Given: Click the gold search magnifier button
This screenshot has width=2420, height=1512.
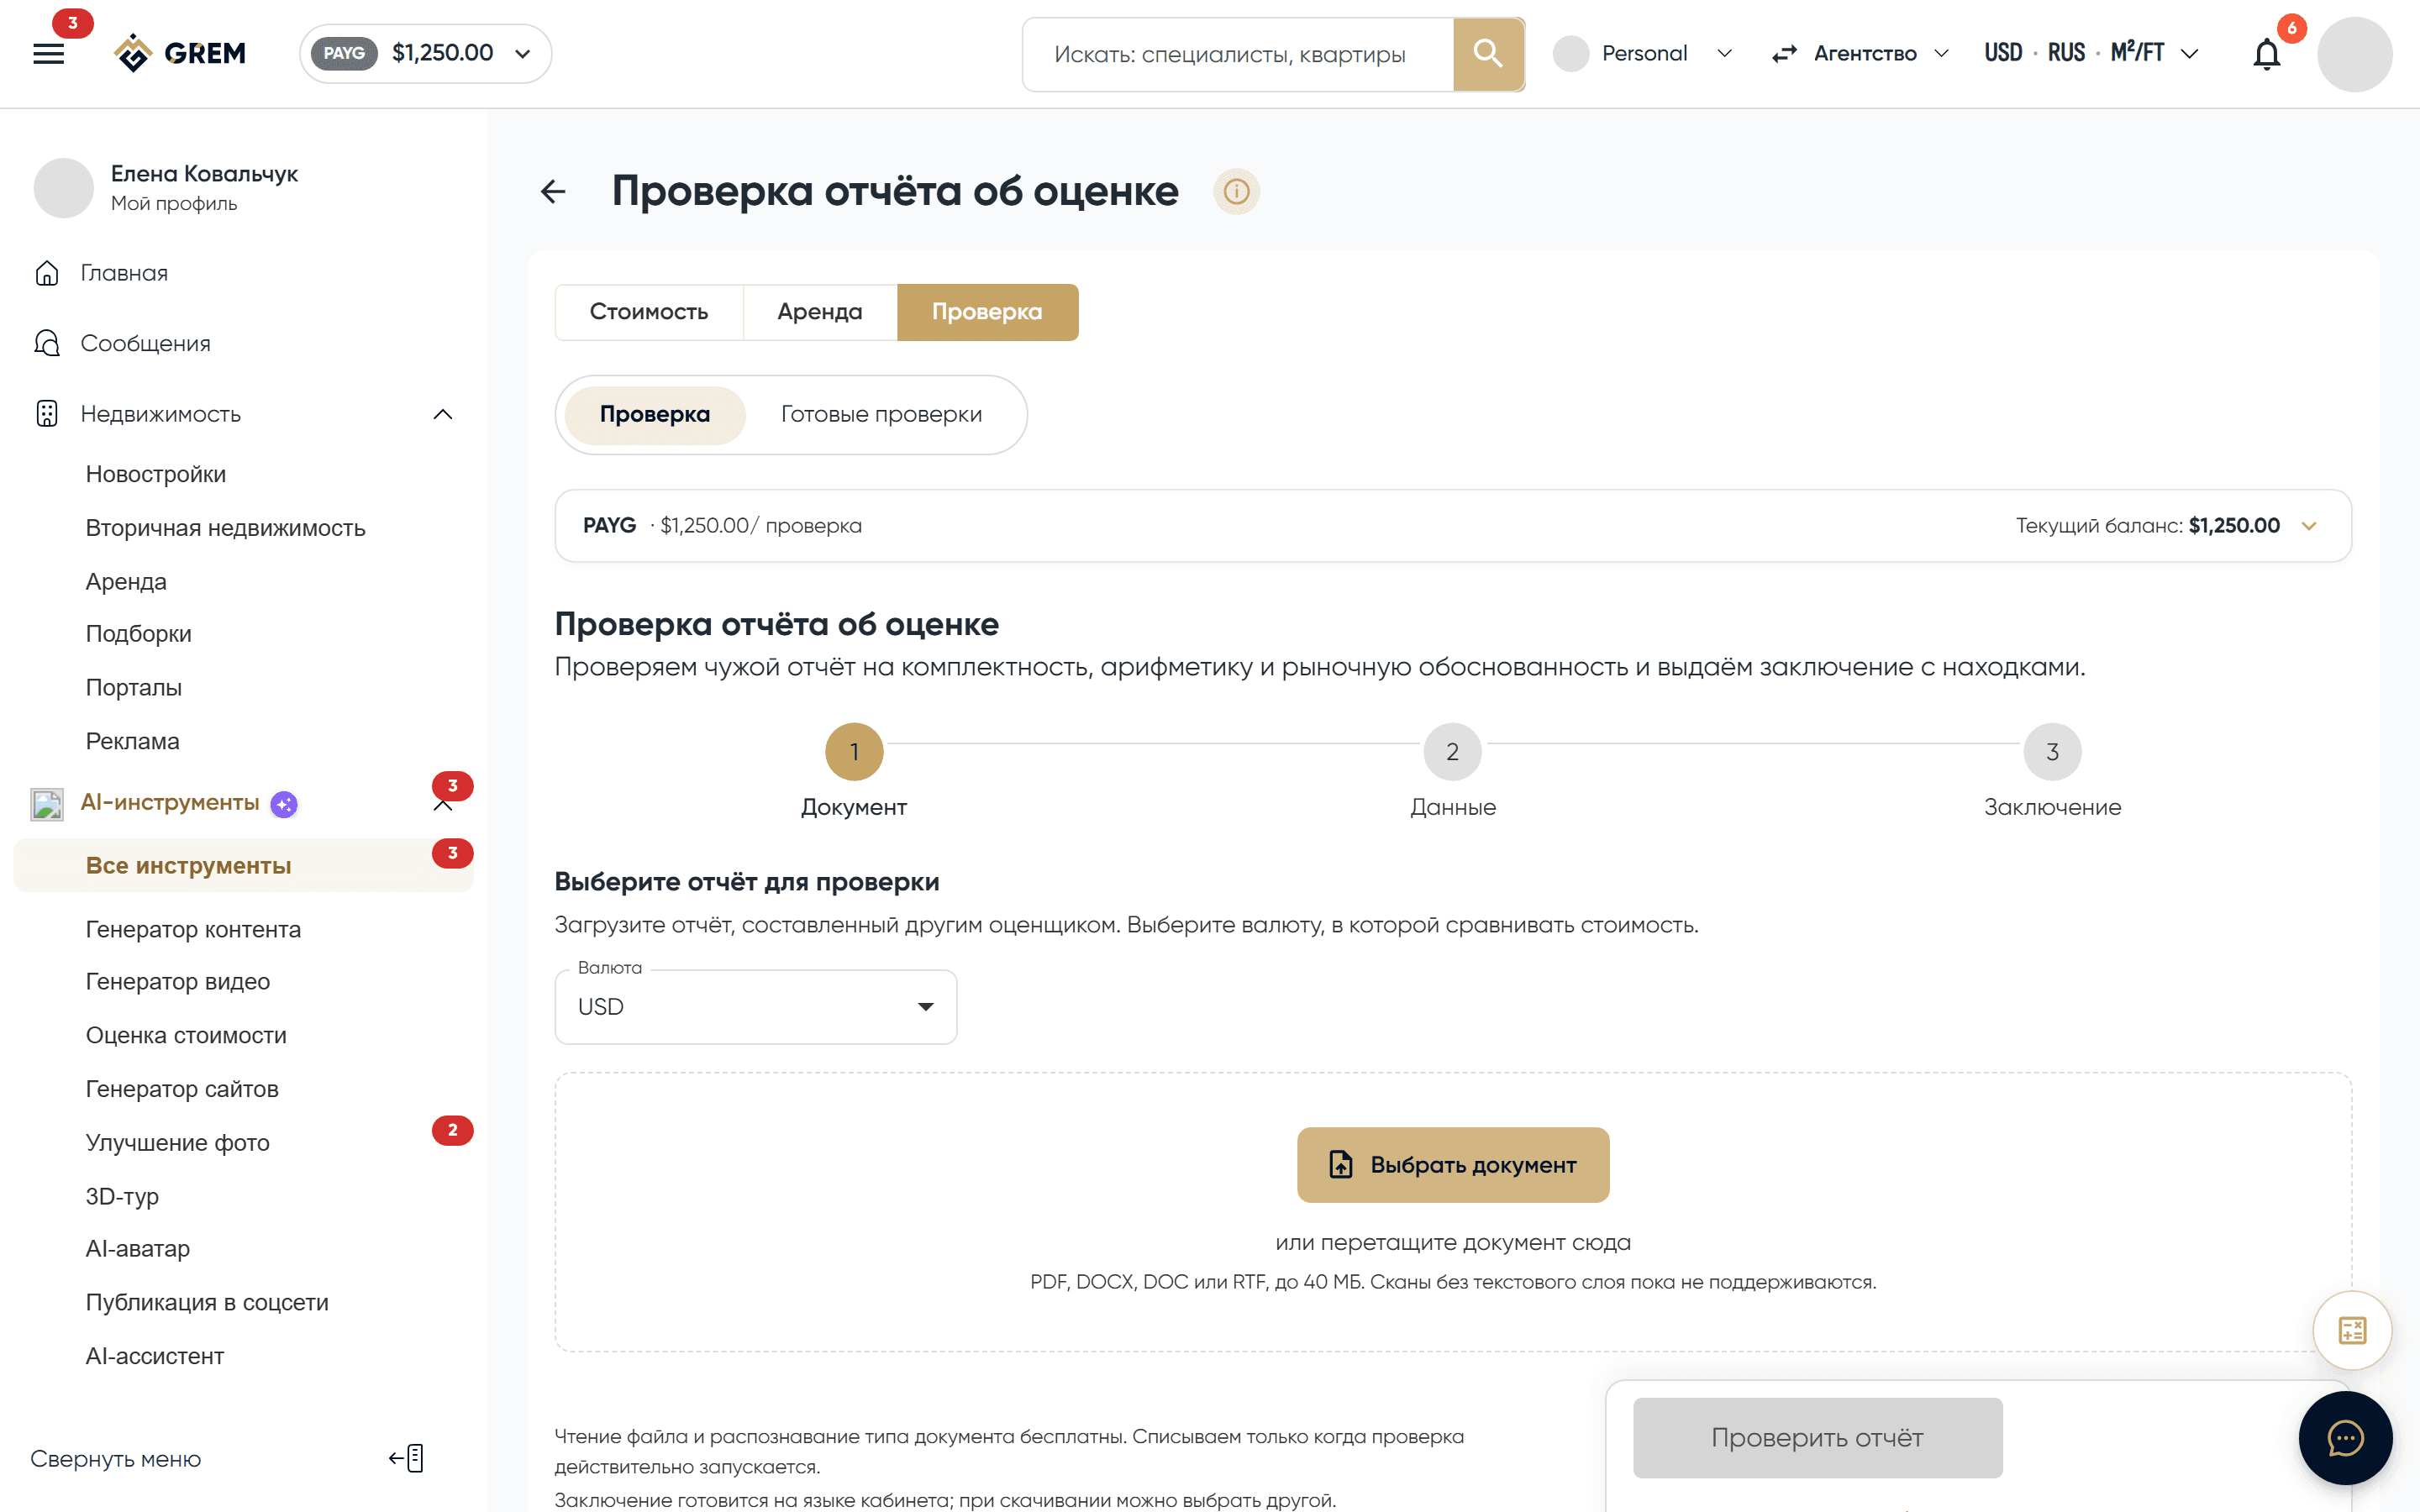Looking at the screenshot, I should pos(1488,54).
